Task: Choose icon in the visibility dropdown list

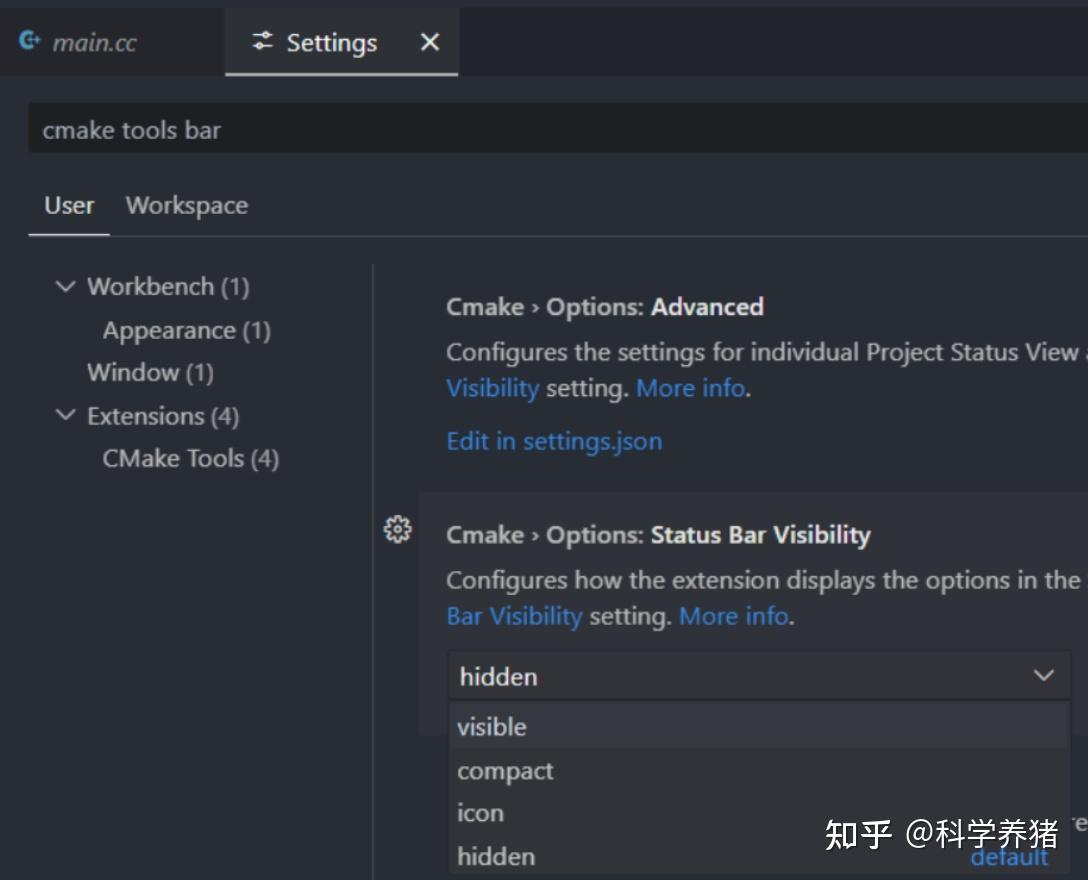Action: click(480, 813)
